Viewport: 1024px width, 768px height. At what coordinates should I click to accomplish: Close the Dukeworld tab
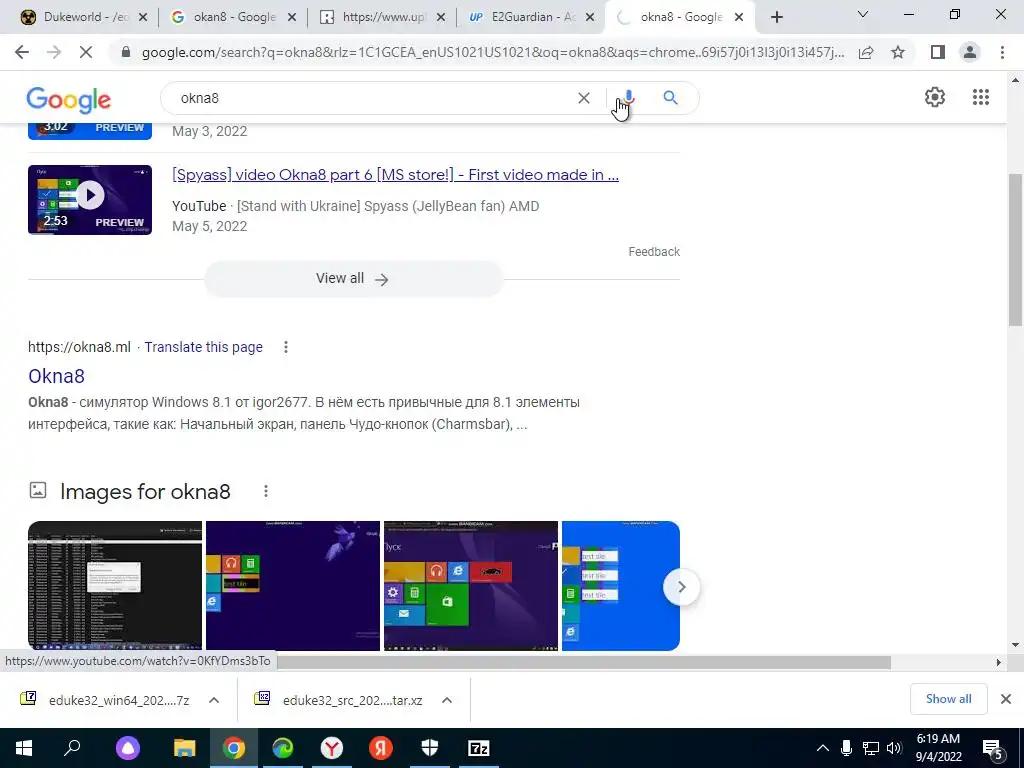tap(143, 18)
